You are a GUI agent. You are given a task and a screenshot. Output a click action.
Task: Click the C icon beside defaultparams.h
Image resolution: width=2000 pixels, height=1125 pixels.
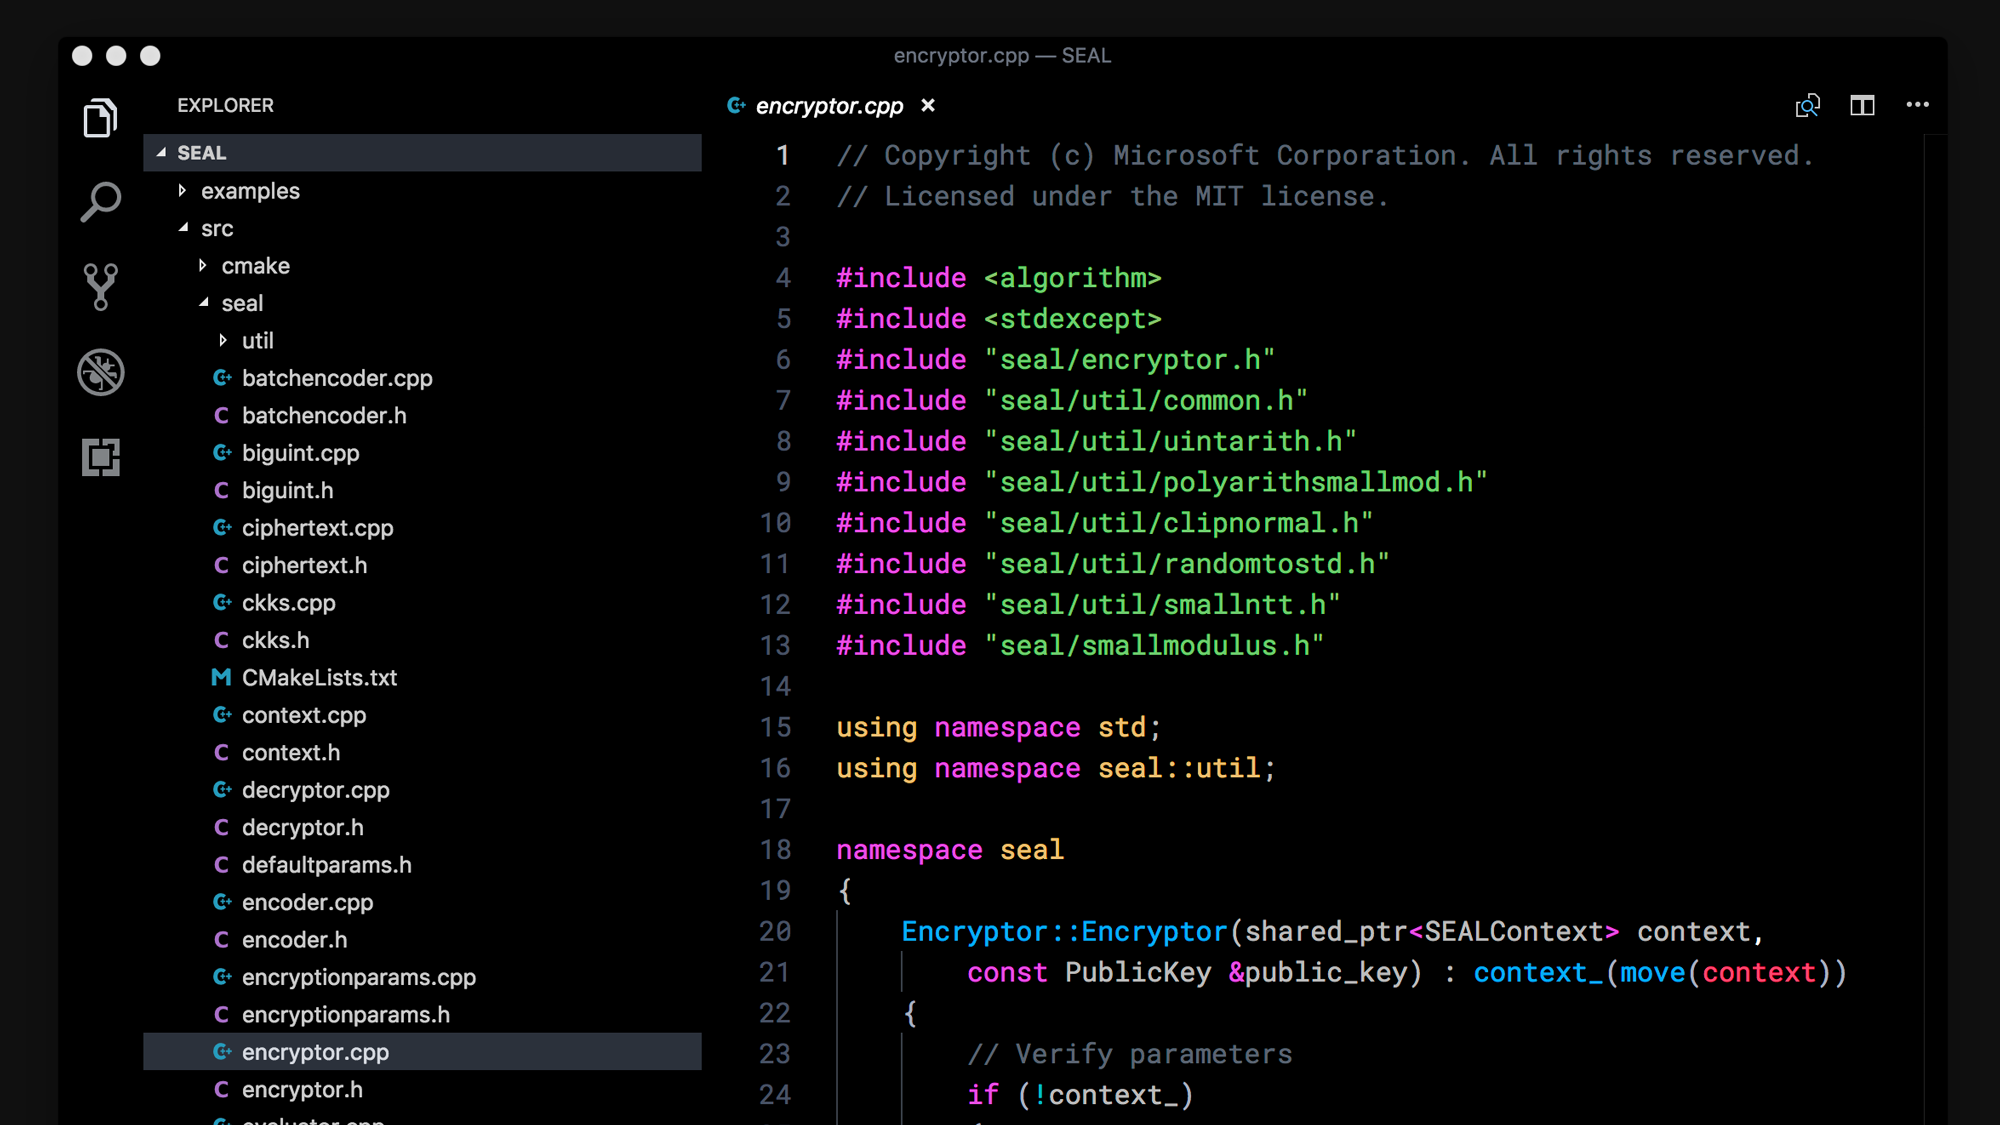[x=222, y=865]
